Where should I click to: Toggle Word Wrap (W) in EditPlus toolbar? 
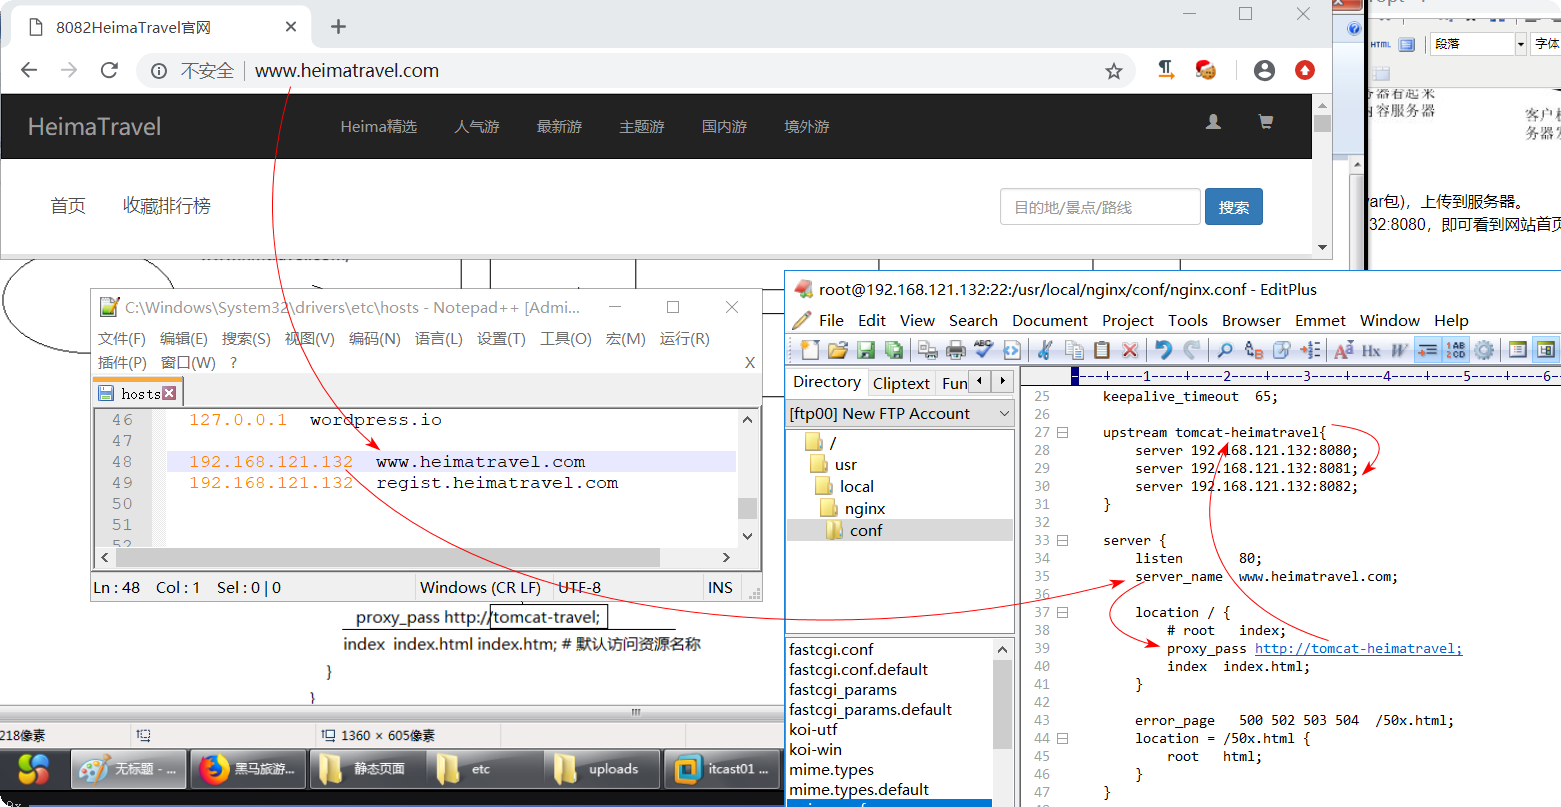point(1399,350)
